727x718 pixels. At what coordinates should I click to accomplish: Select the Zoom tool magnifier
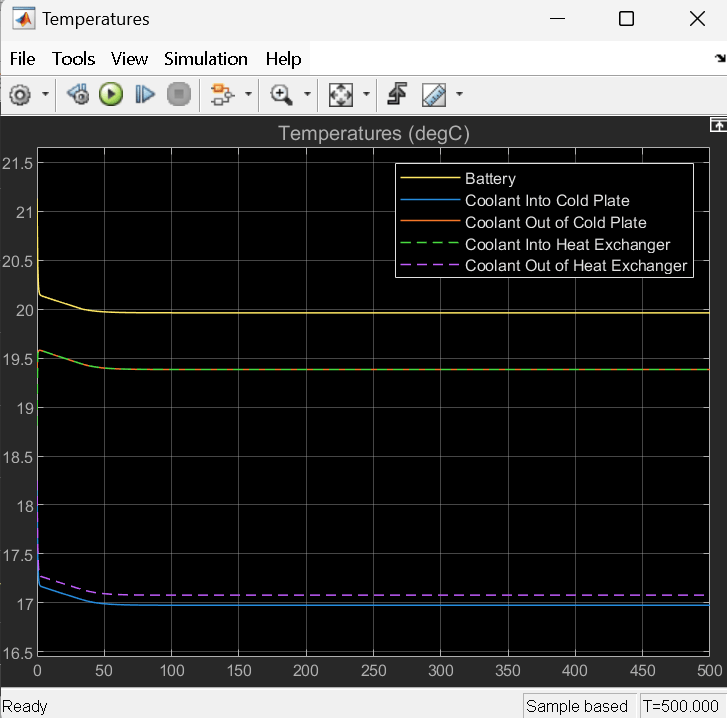(x=281, y=95)
